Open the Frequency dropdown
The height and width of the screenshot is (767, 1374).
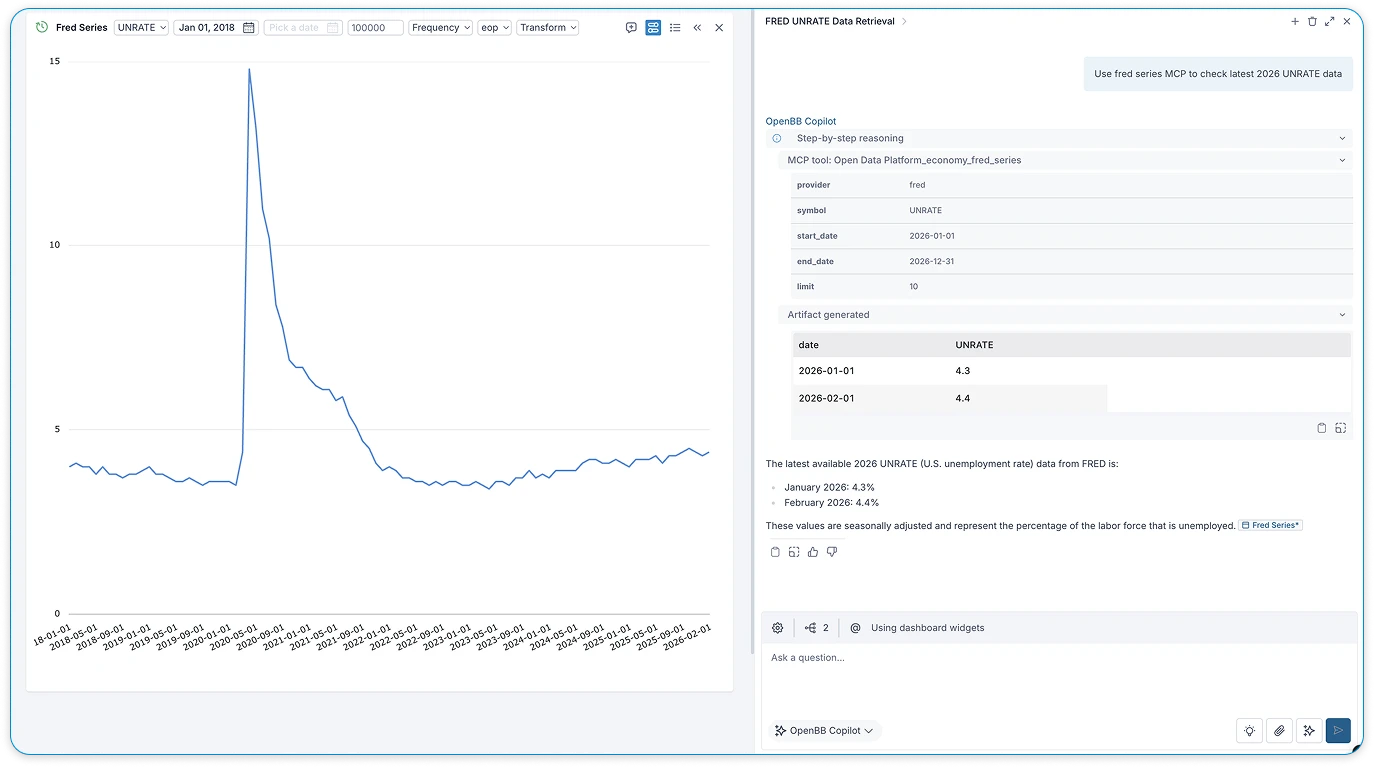point(440,27)
